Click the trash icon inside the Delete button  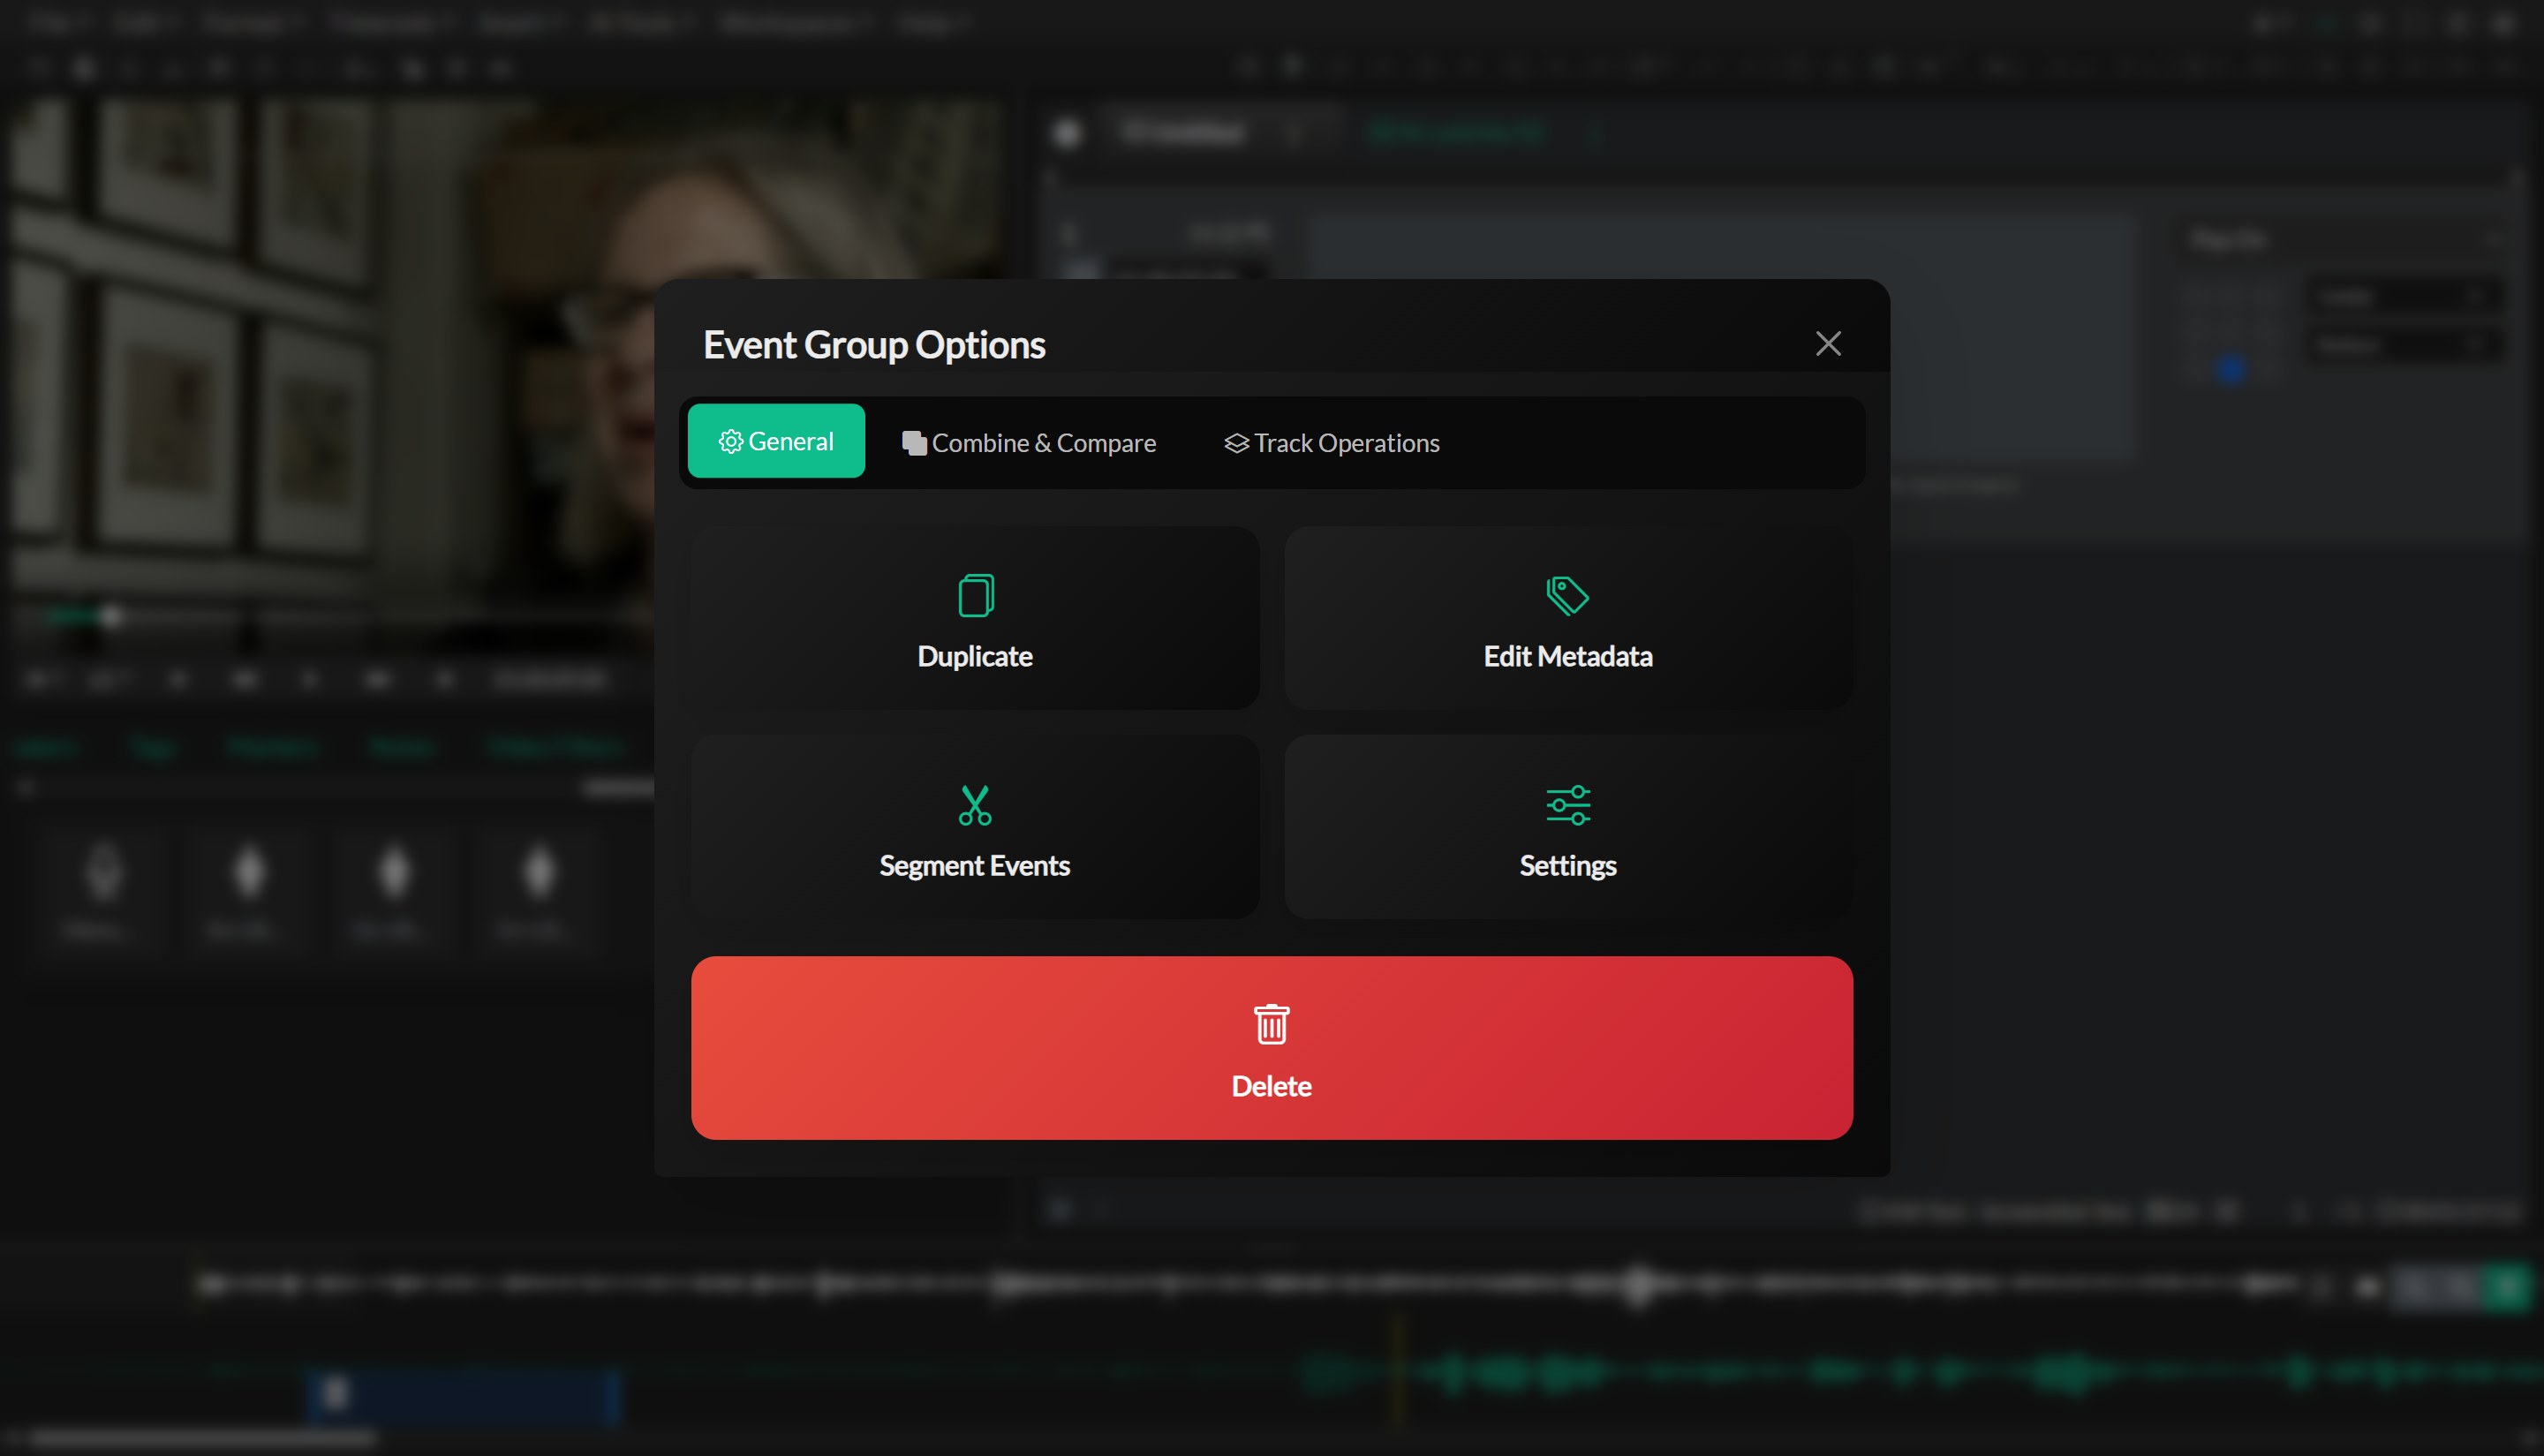(1270, 1023)
